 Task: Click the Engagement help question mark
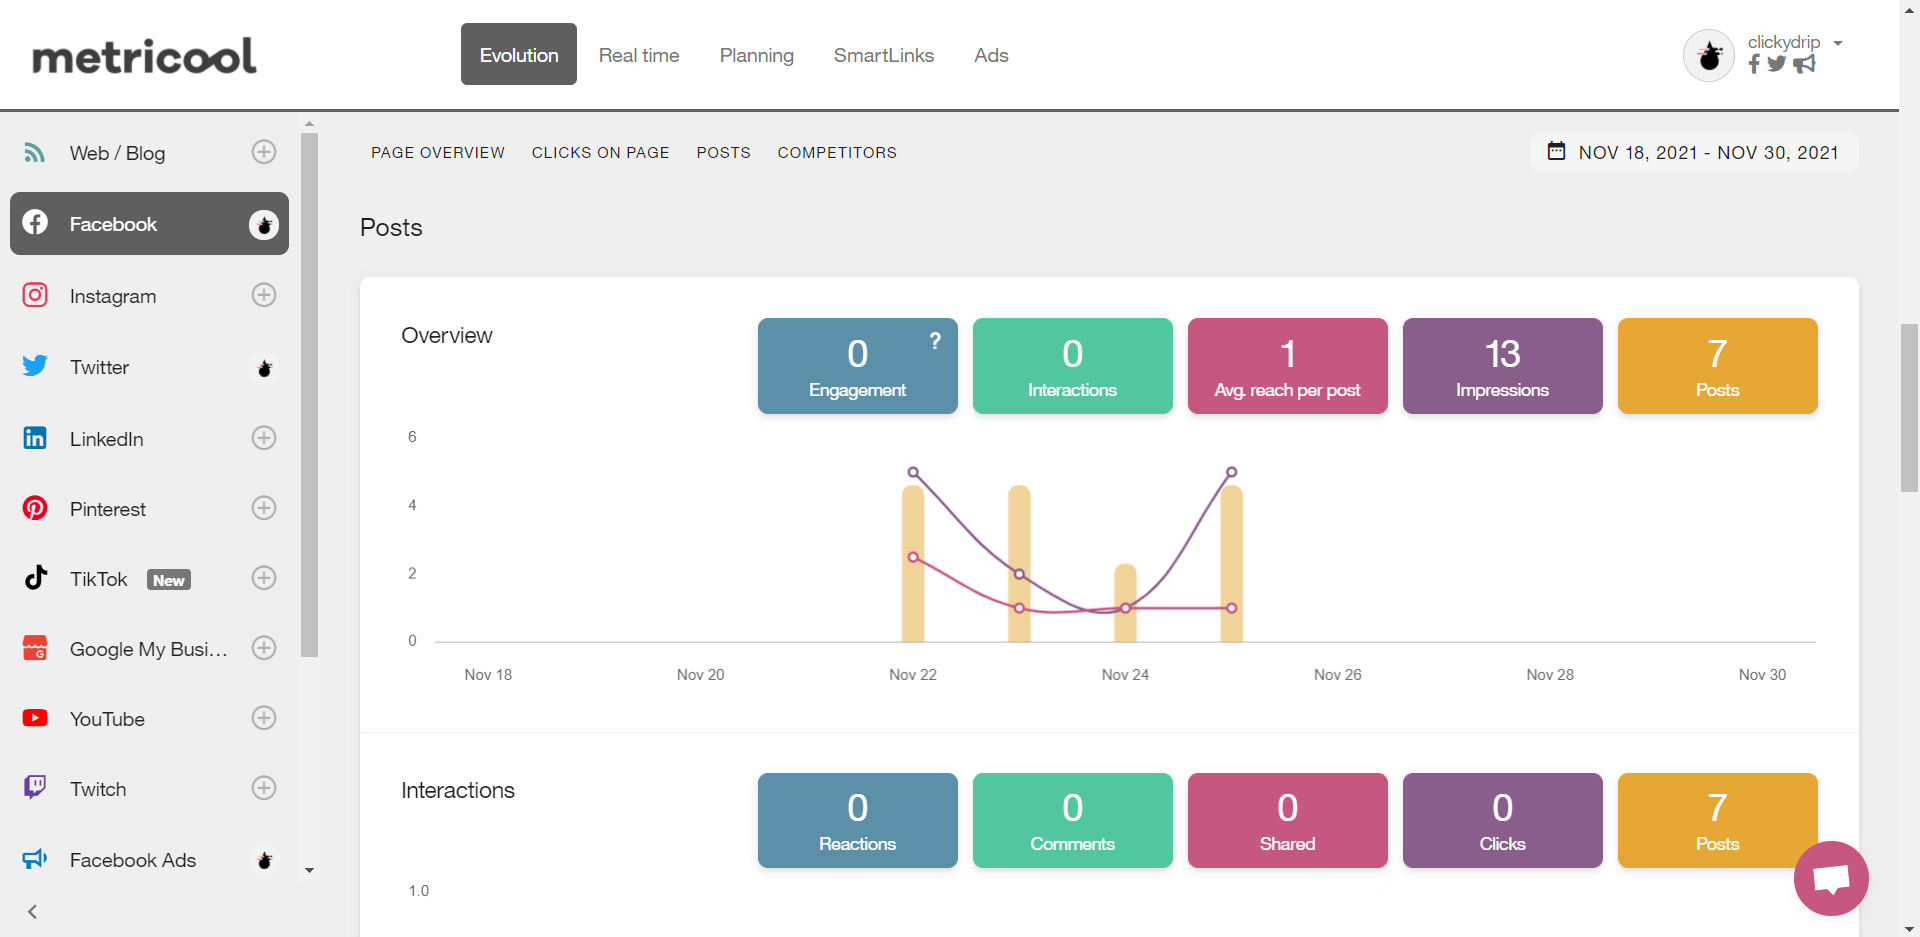(x=935, y=341)
